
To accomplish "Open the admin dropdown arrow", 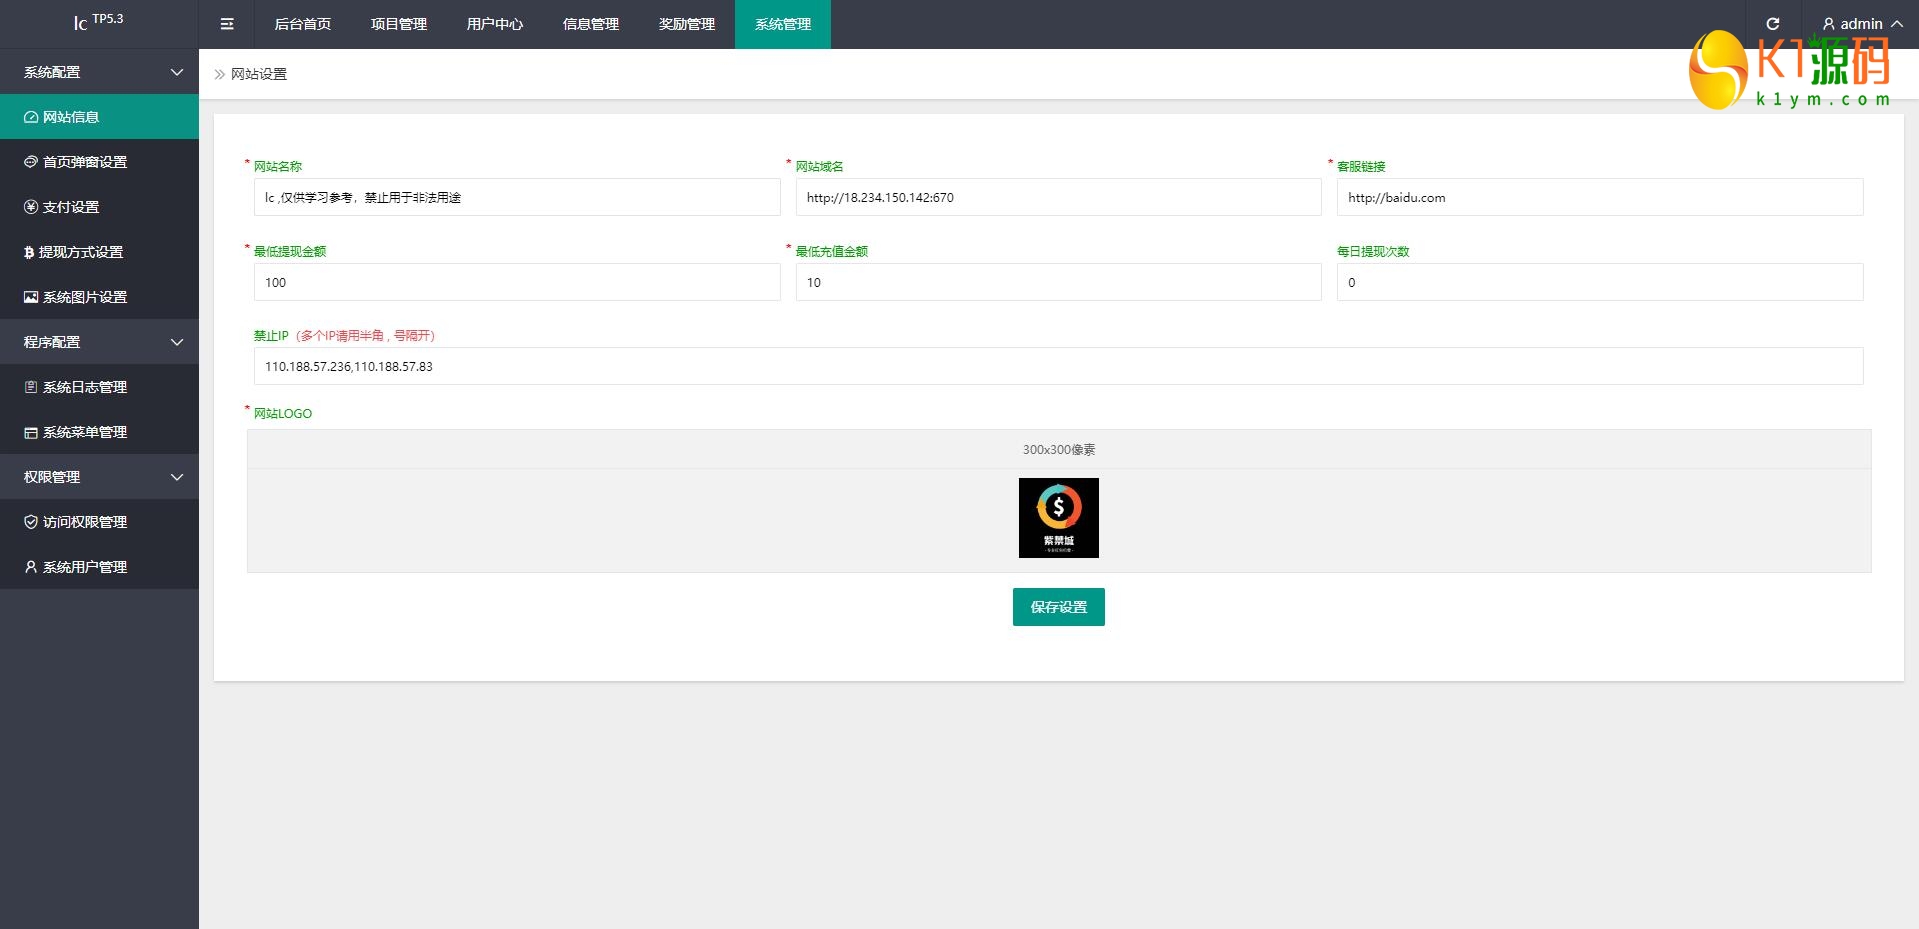I will (x=1897, y=24).
